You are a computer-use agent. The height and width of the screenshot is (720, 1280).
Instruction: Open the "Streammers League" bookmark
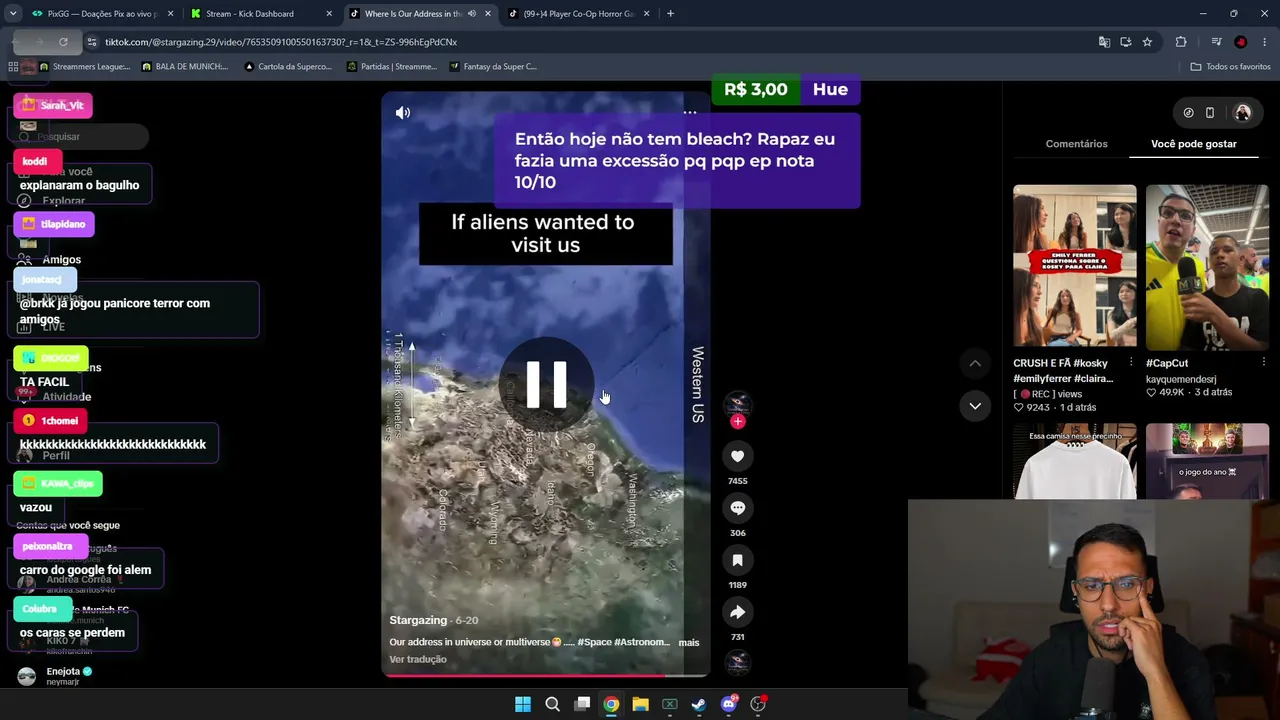click(x=84, y=67)
